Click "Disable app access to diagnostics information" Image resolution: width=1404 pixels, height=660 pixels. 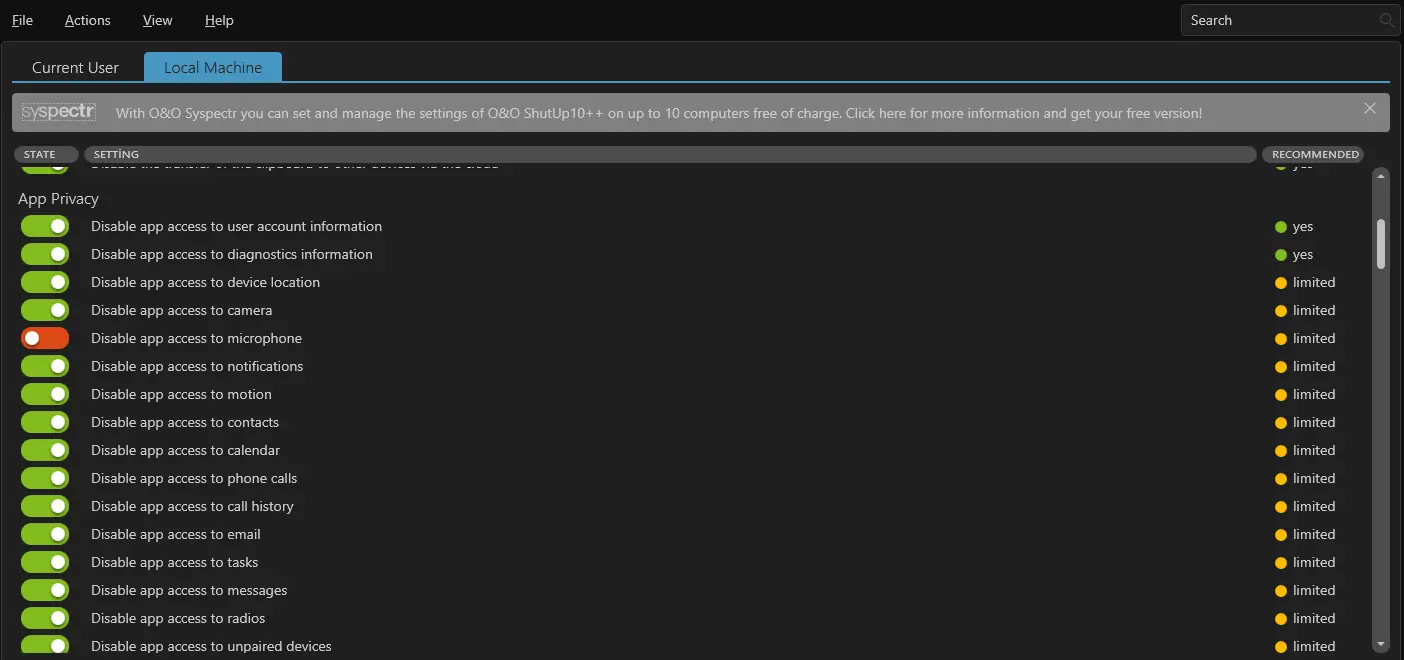232,254
